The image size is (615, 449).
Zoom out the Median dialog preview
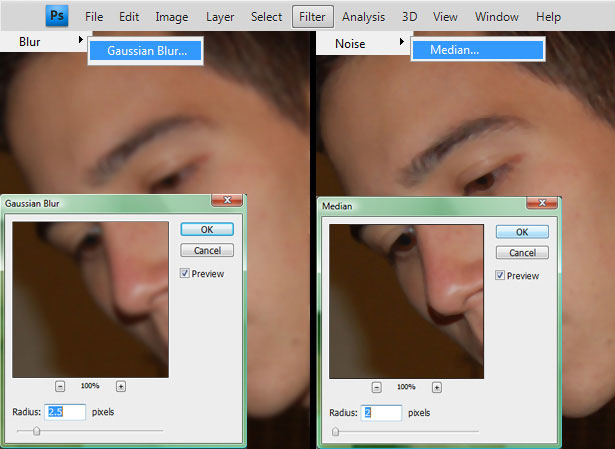[x=376, y=387]
